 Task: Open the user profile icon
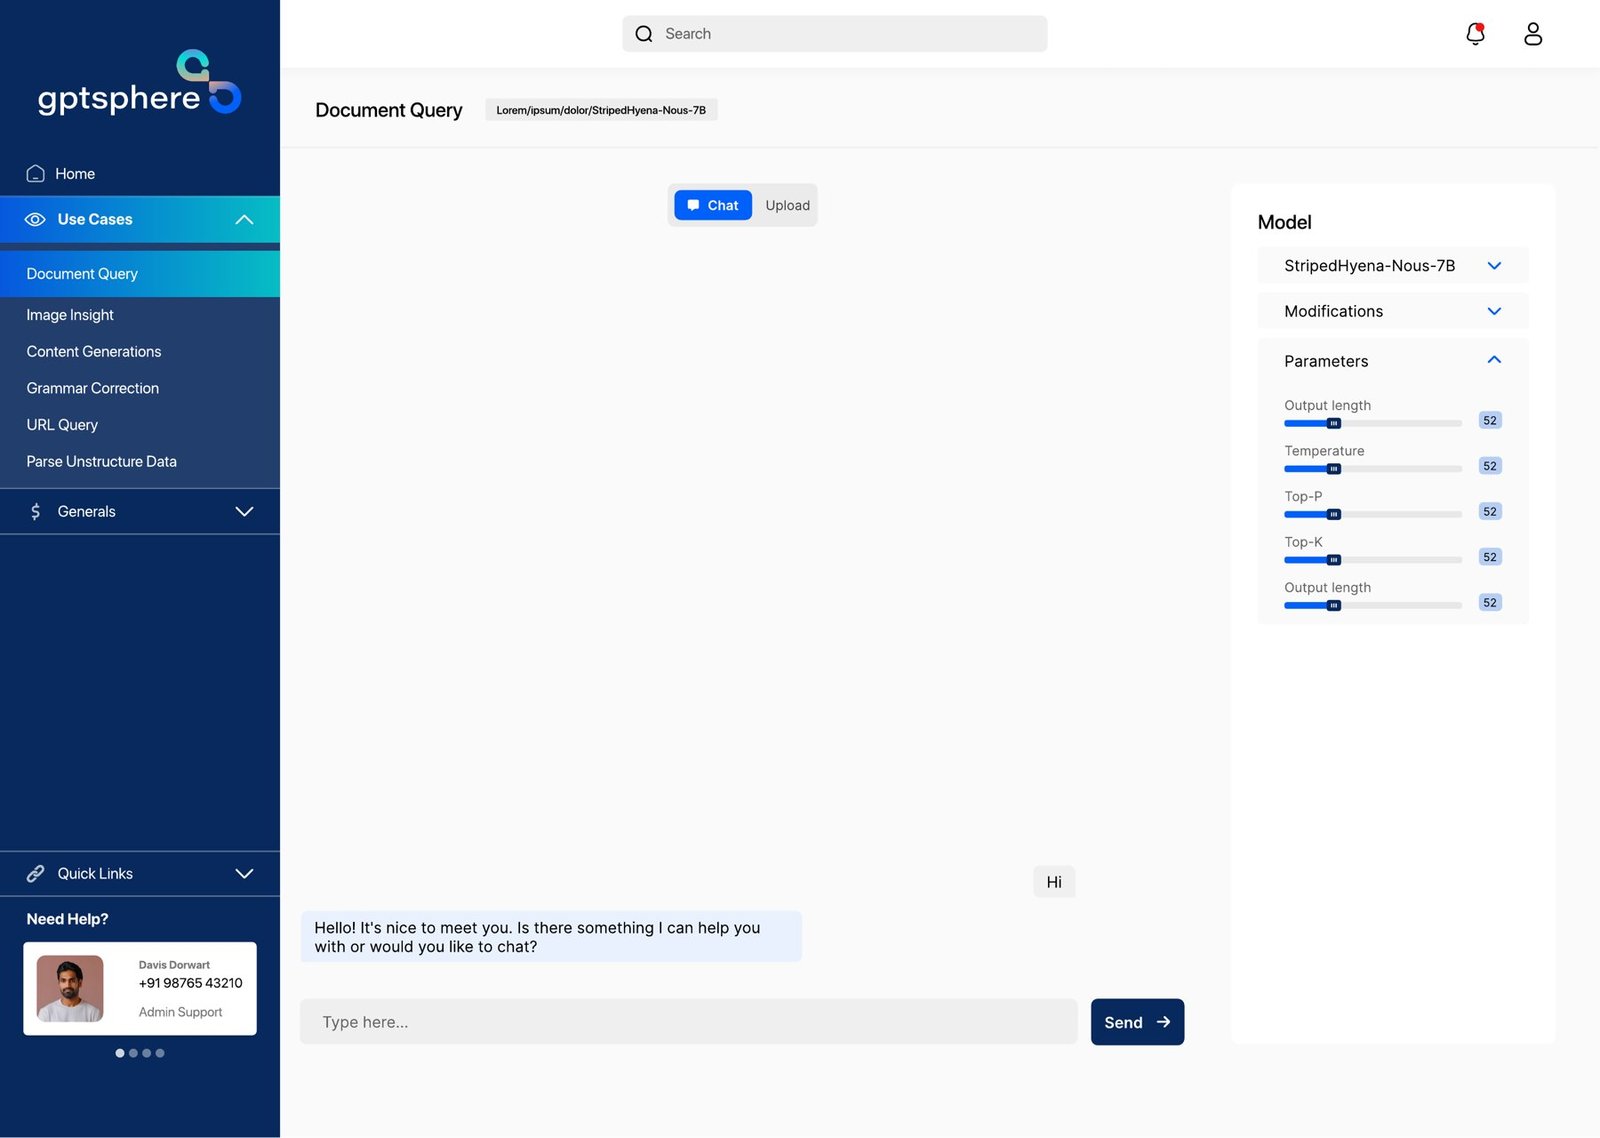1533,34
